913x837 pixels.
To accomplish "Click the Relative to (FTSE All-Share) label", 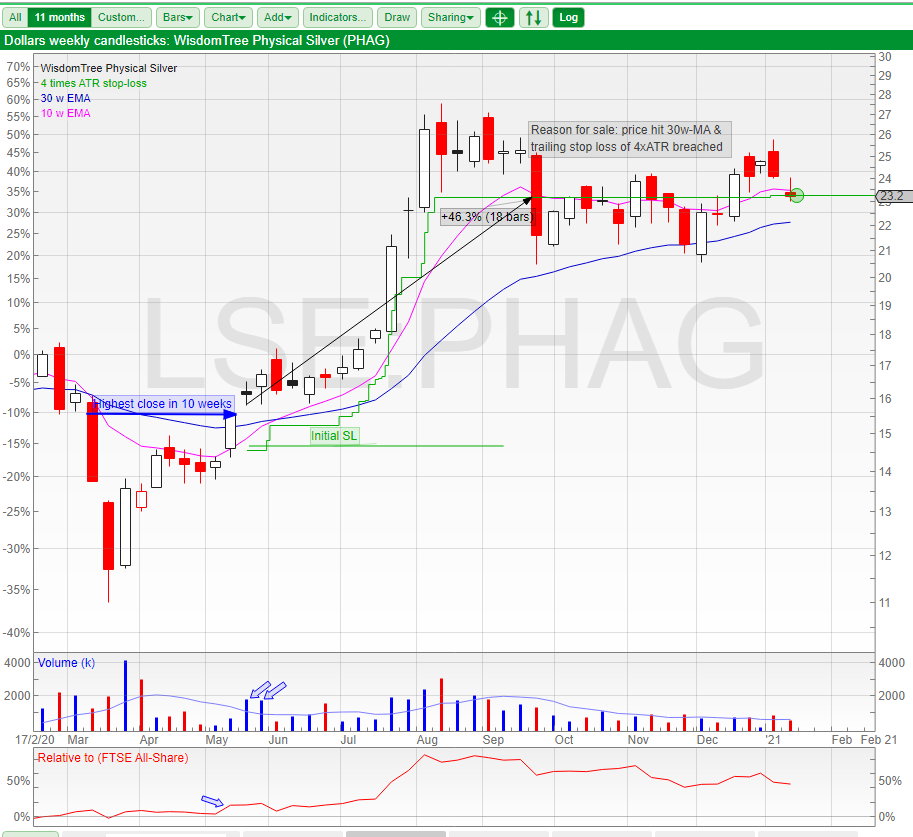I will coord(113,758).
